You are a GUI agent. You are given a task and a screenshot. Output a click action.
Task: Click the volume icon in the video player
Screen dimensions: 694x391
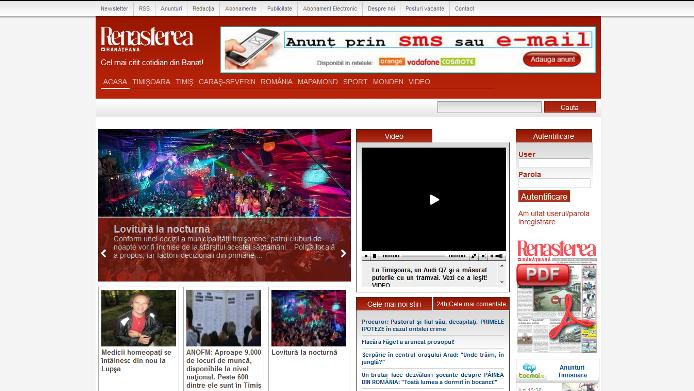coord(492,256)
